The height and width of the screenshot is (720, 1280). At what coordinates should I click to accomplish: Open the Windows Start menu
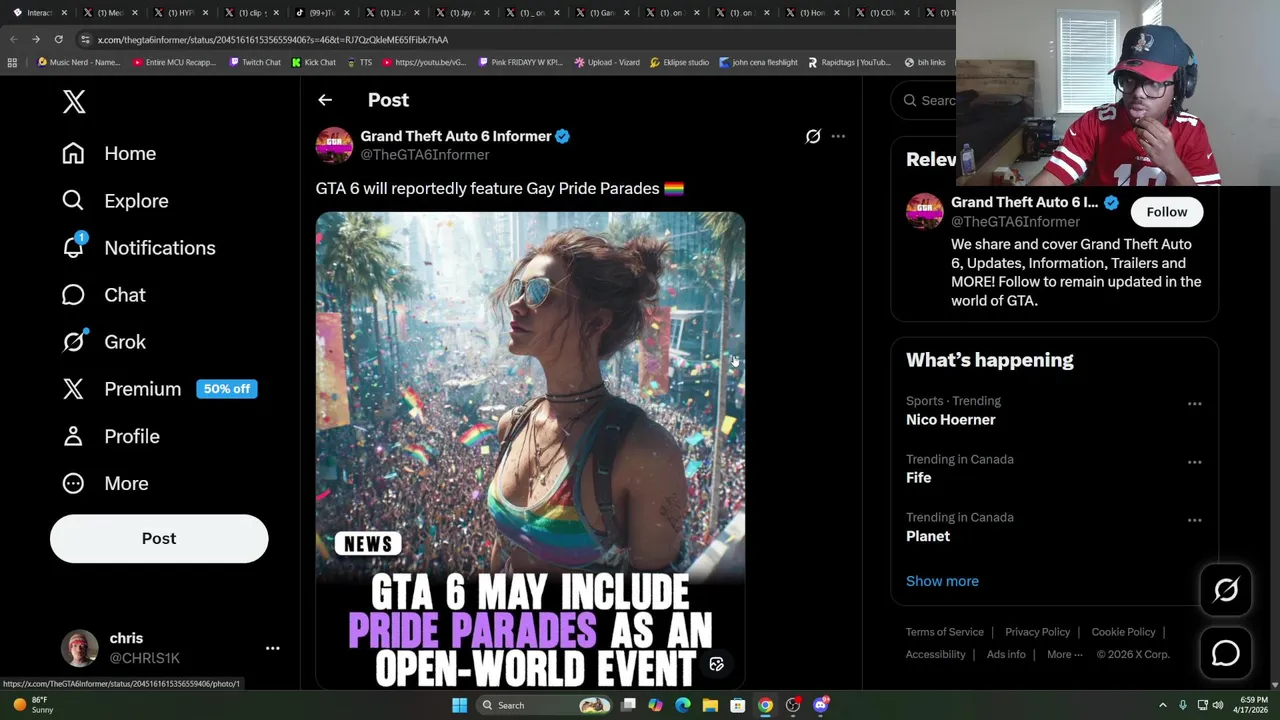click(459, 705)
